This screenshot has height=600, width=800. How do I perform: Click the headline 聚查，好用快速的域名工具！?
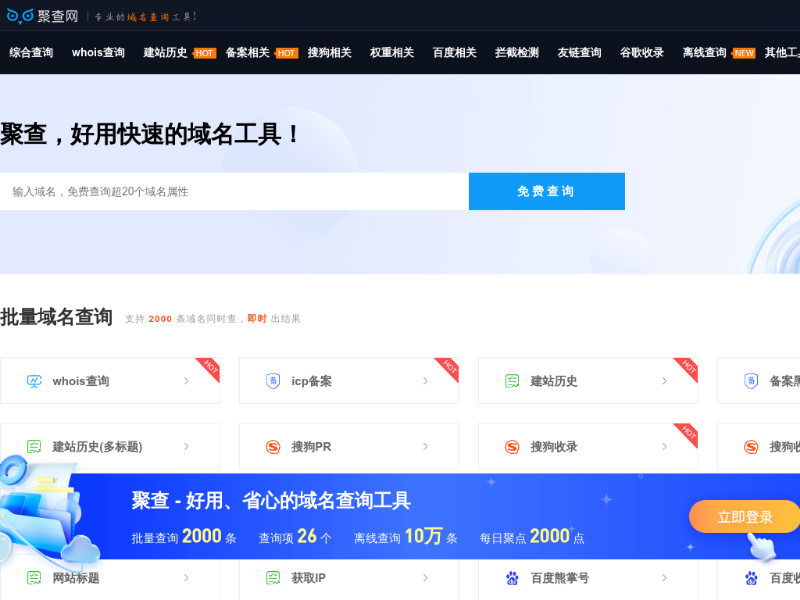click(x=151, y=134)
